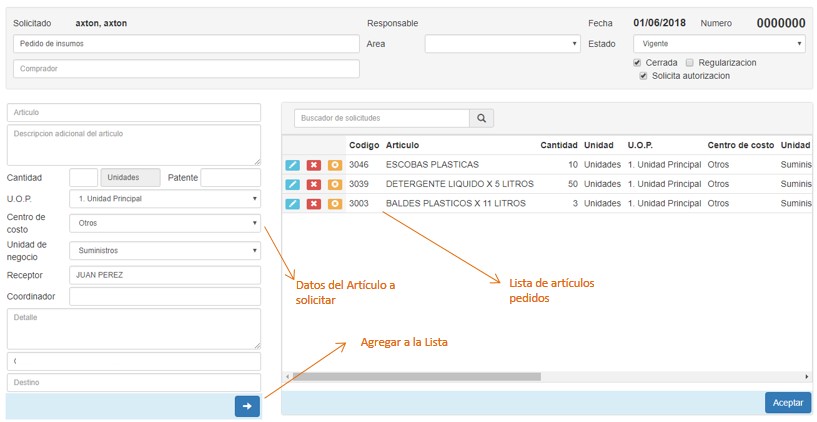Toggle the Cerrada checkbox

638,63
